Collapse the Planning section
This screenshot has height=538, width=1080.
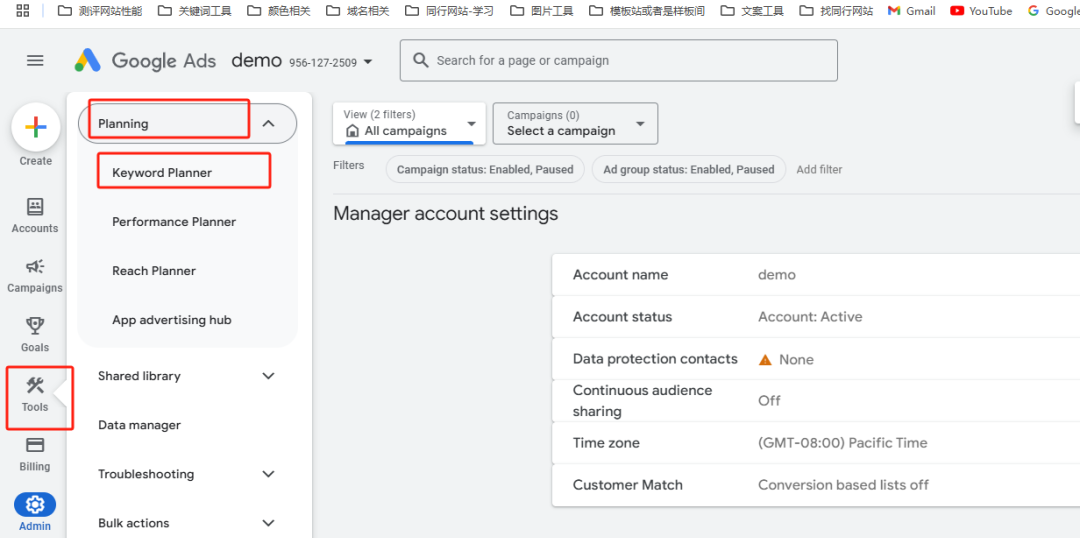tap(268, 124)
